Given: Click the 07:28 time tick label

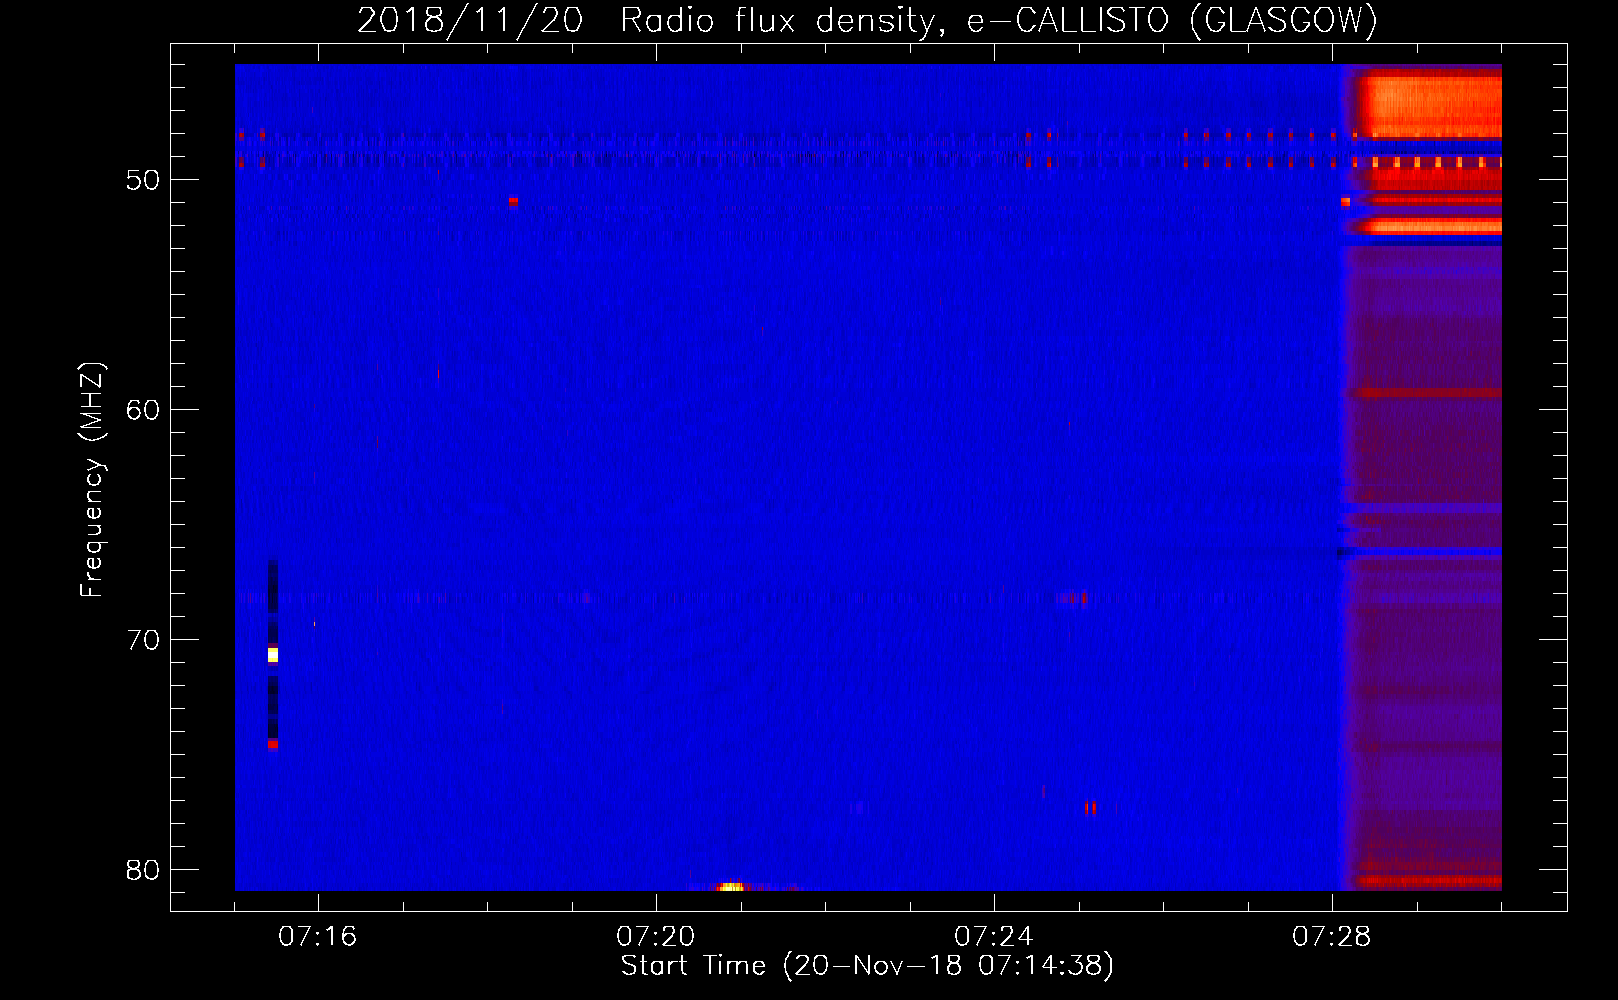Looking at the screenshot, I should point(1331,937).
